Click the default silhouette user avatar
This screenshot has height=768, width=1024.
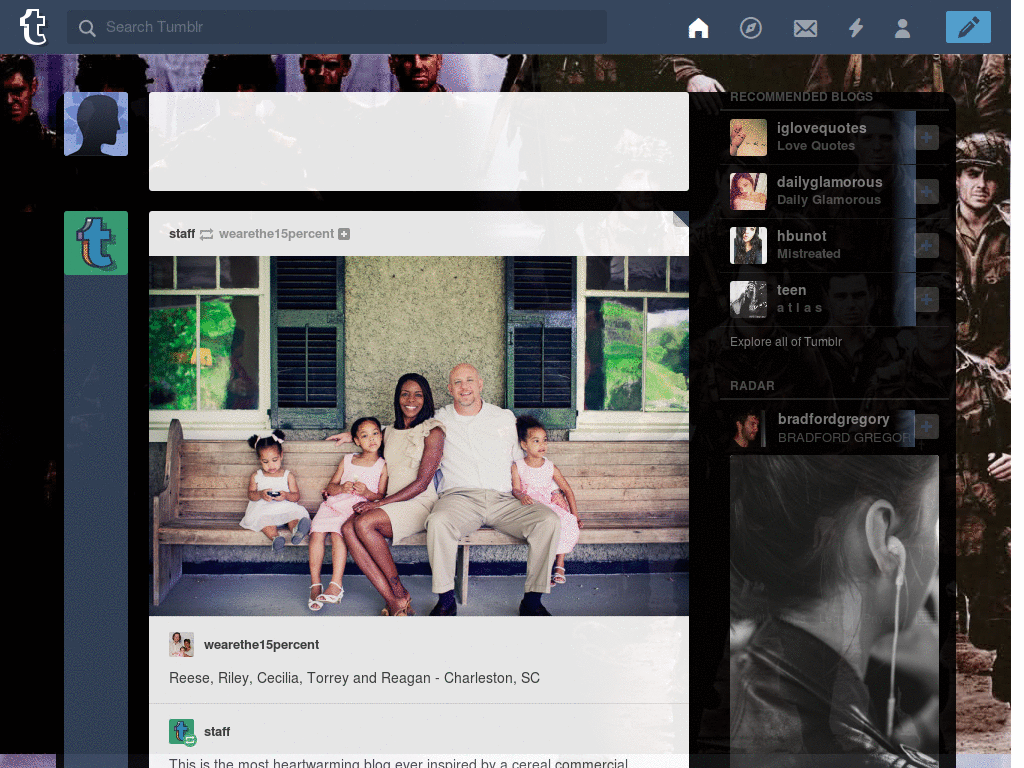(96, 124)
